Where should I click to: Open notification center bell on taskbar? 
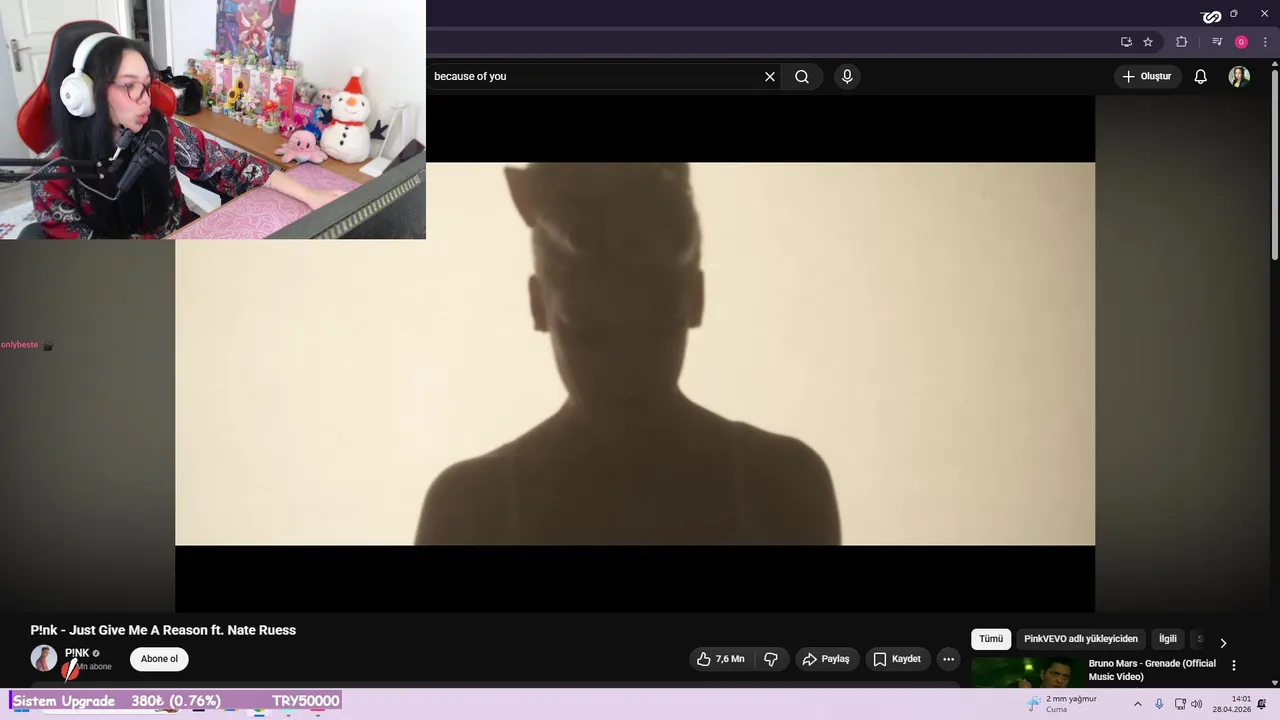1262,704
